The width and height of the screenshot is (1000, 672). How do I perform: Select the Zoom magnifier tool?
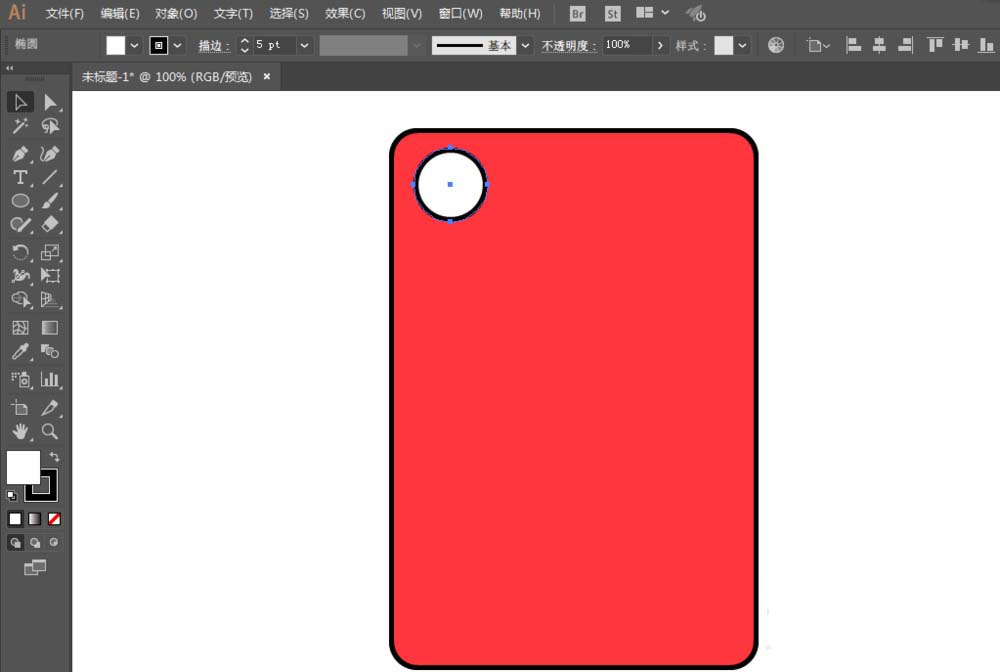tap(50, 432)
